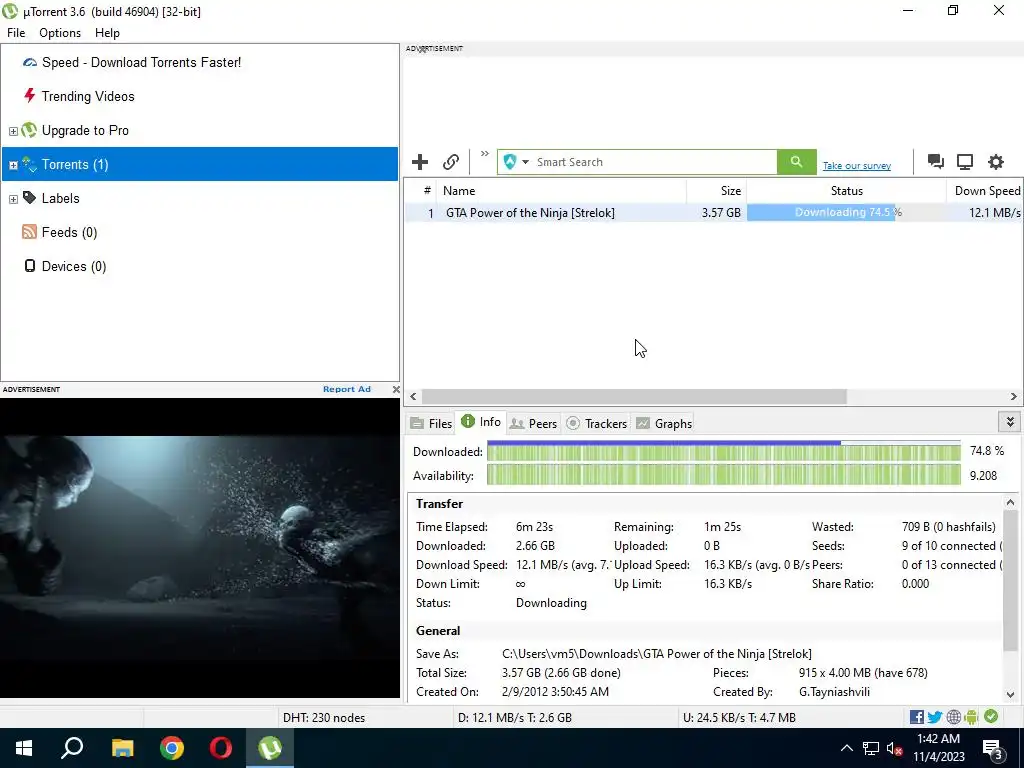1024x768 pixels.
Task: Click the uTorrent taskbar icon
Action: 270,748
